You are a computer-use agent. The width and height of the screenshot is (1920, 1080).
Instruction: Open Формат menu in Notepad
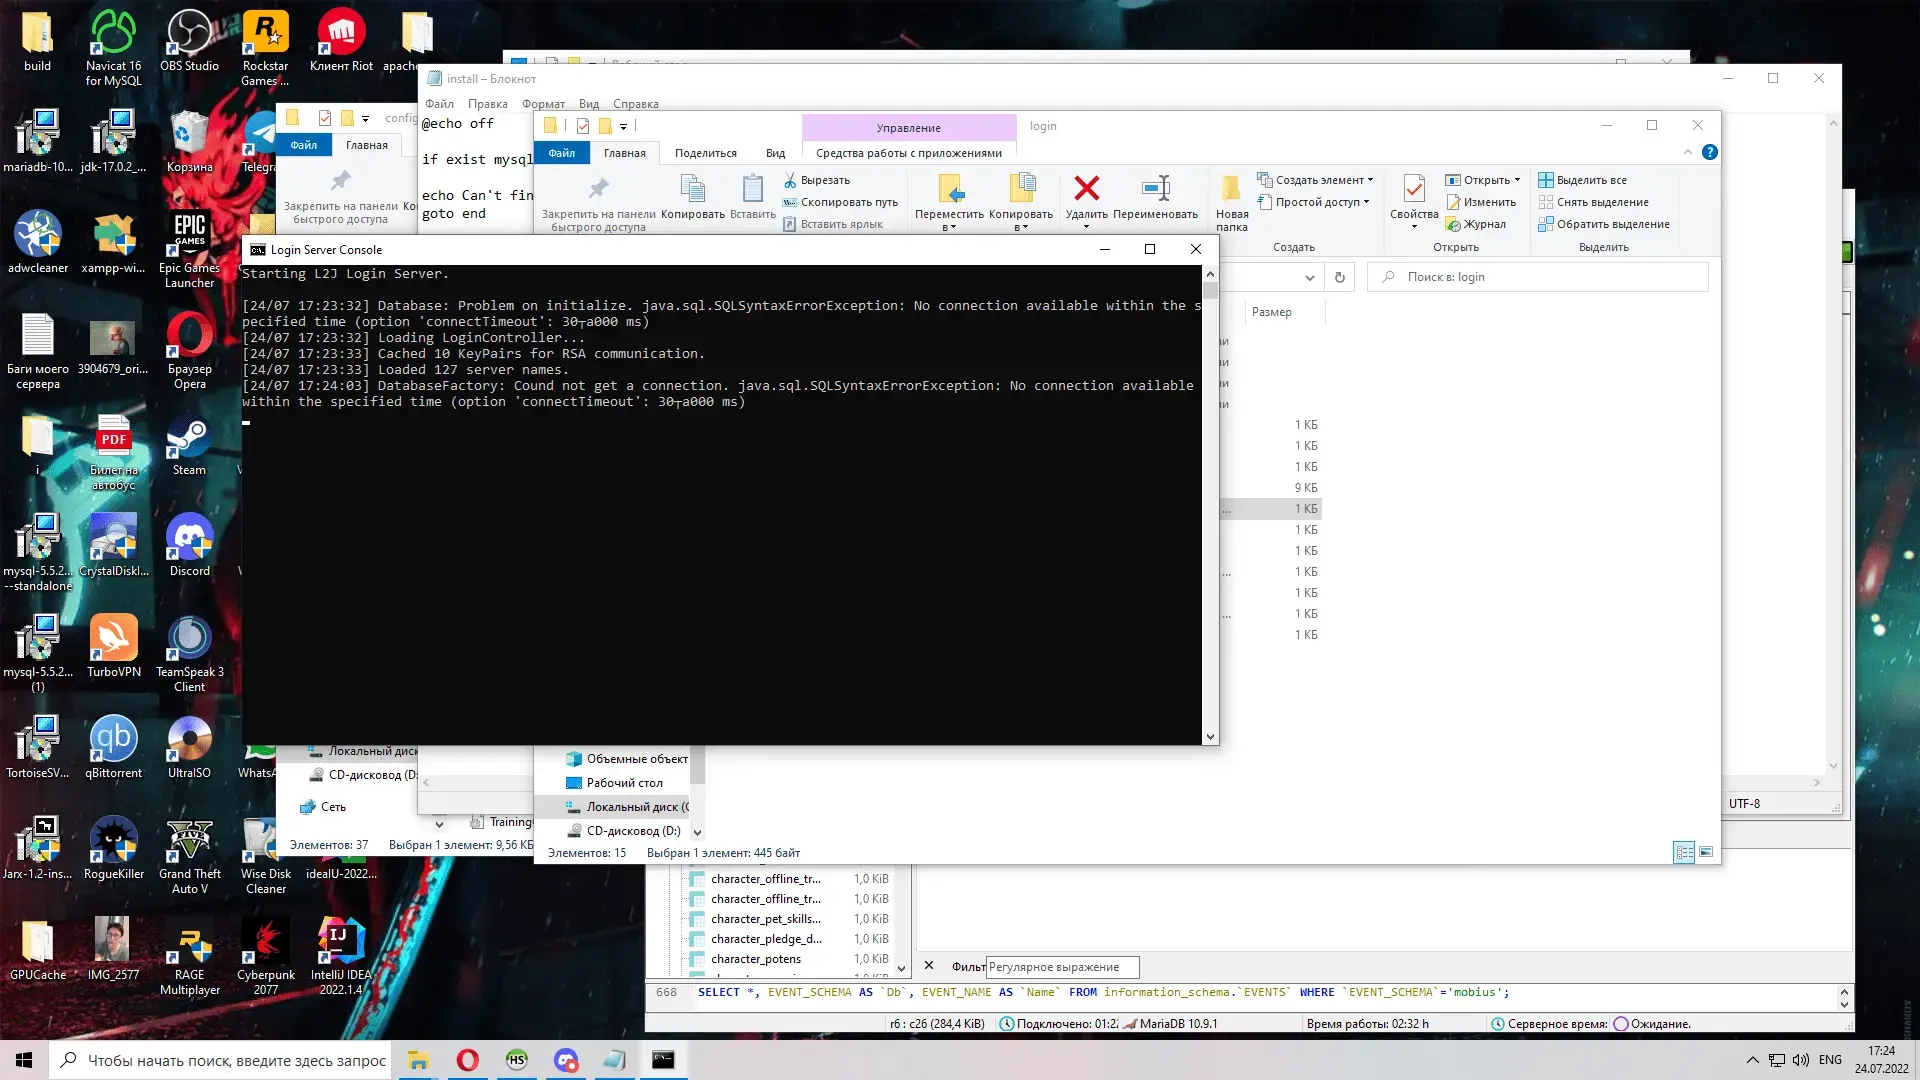pos(543,104)
